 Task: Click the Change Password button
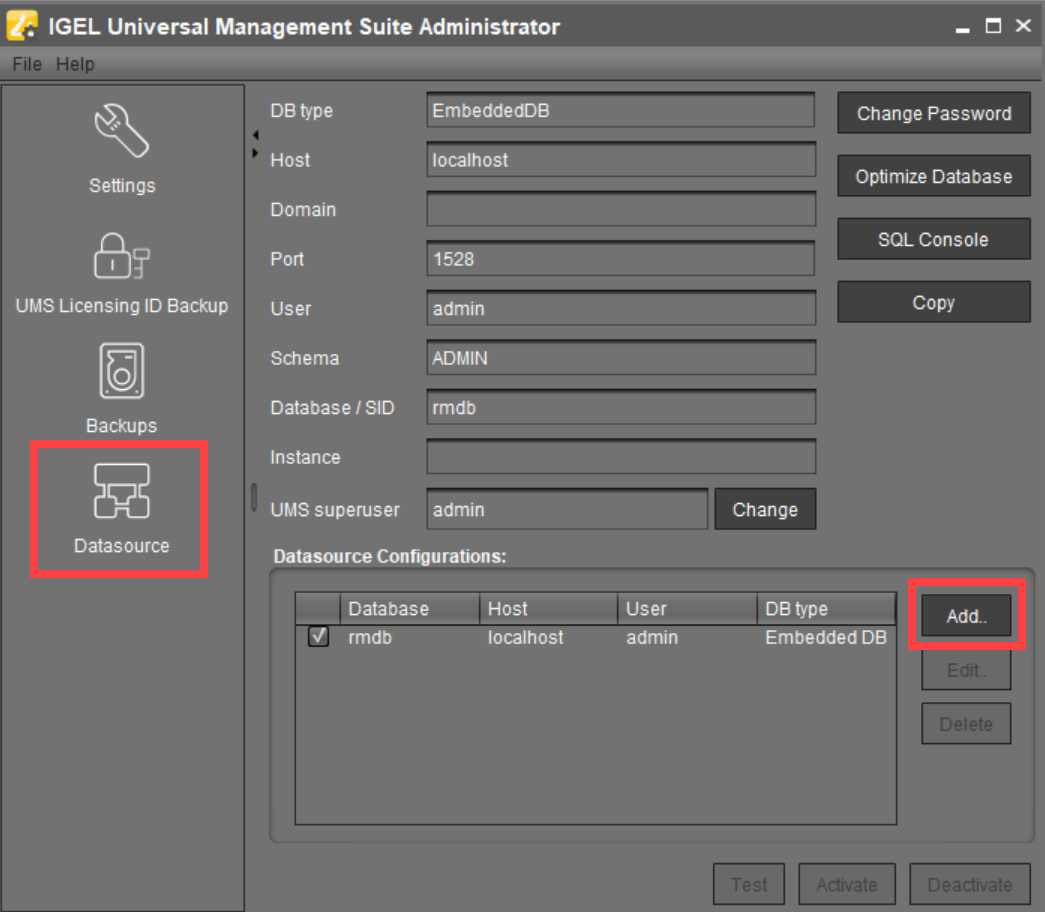(x=933, y=113)
